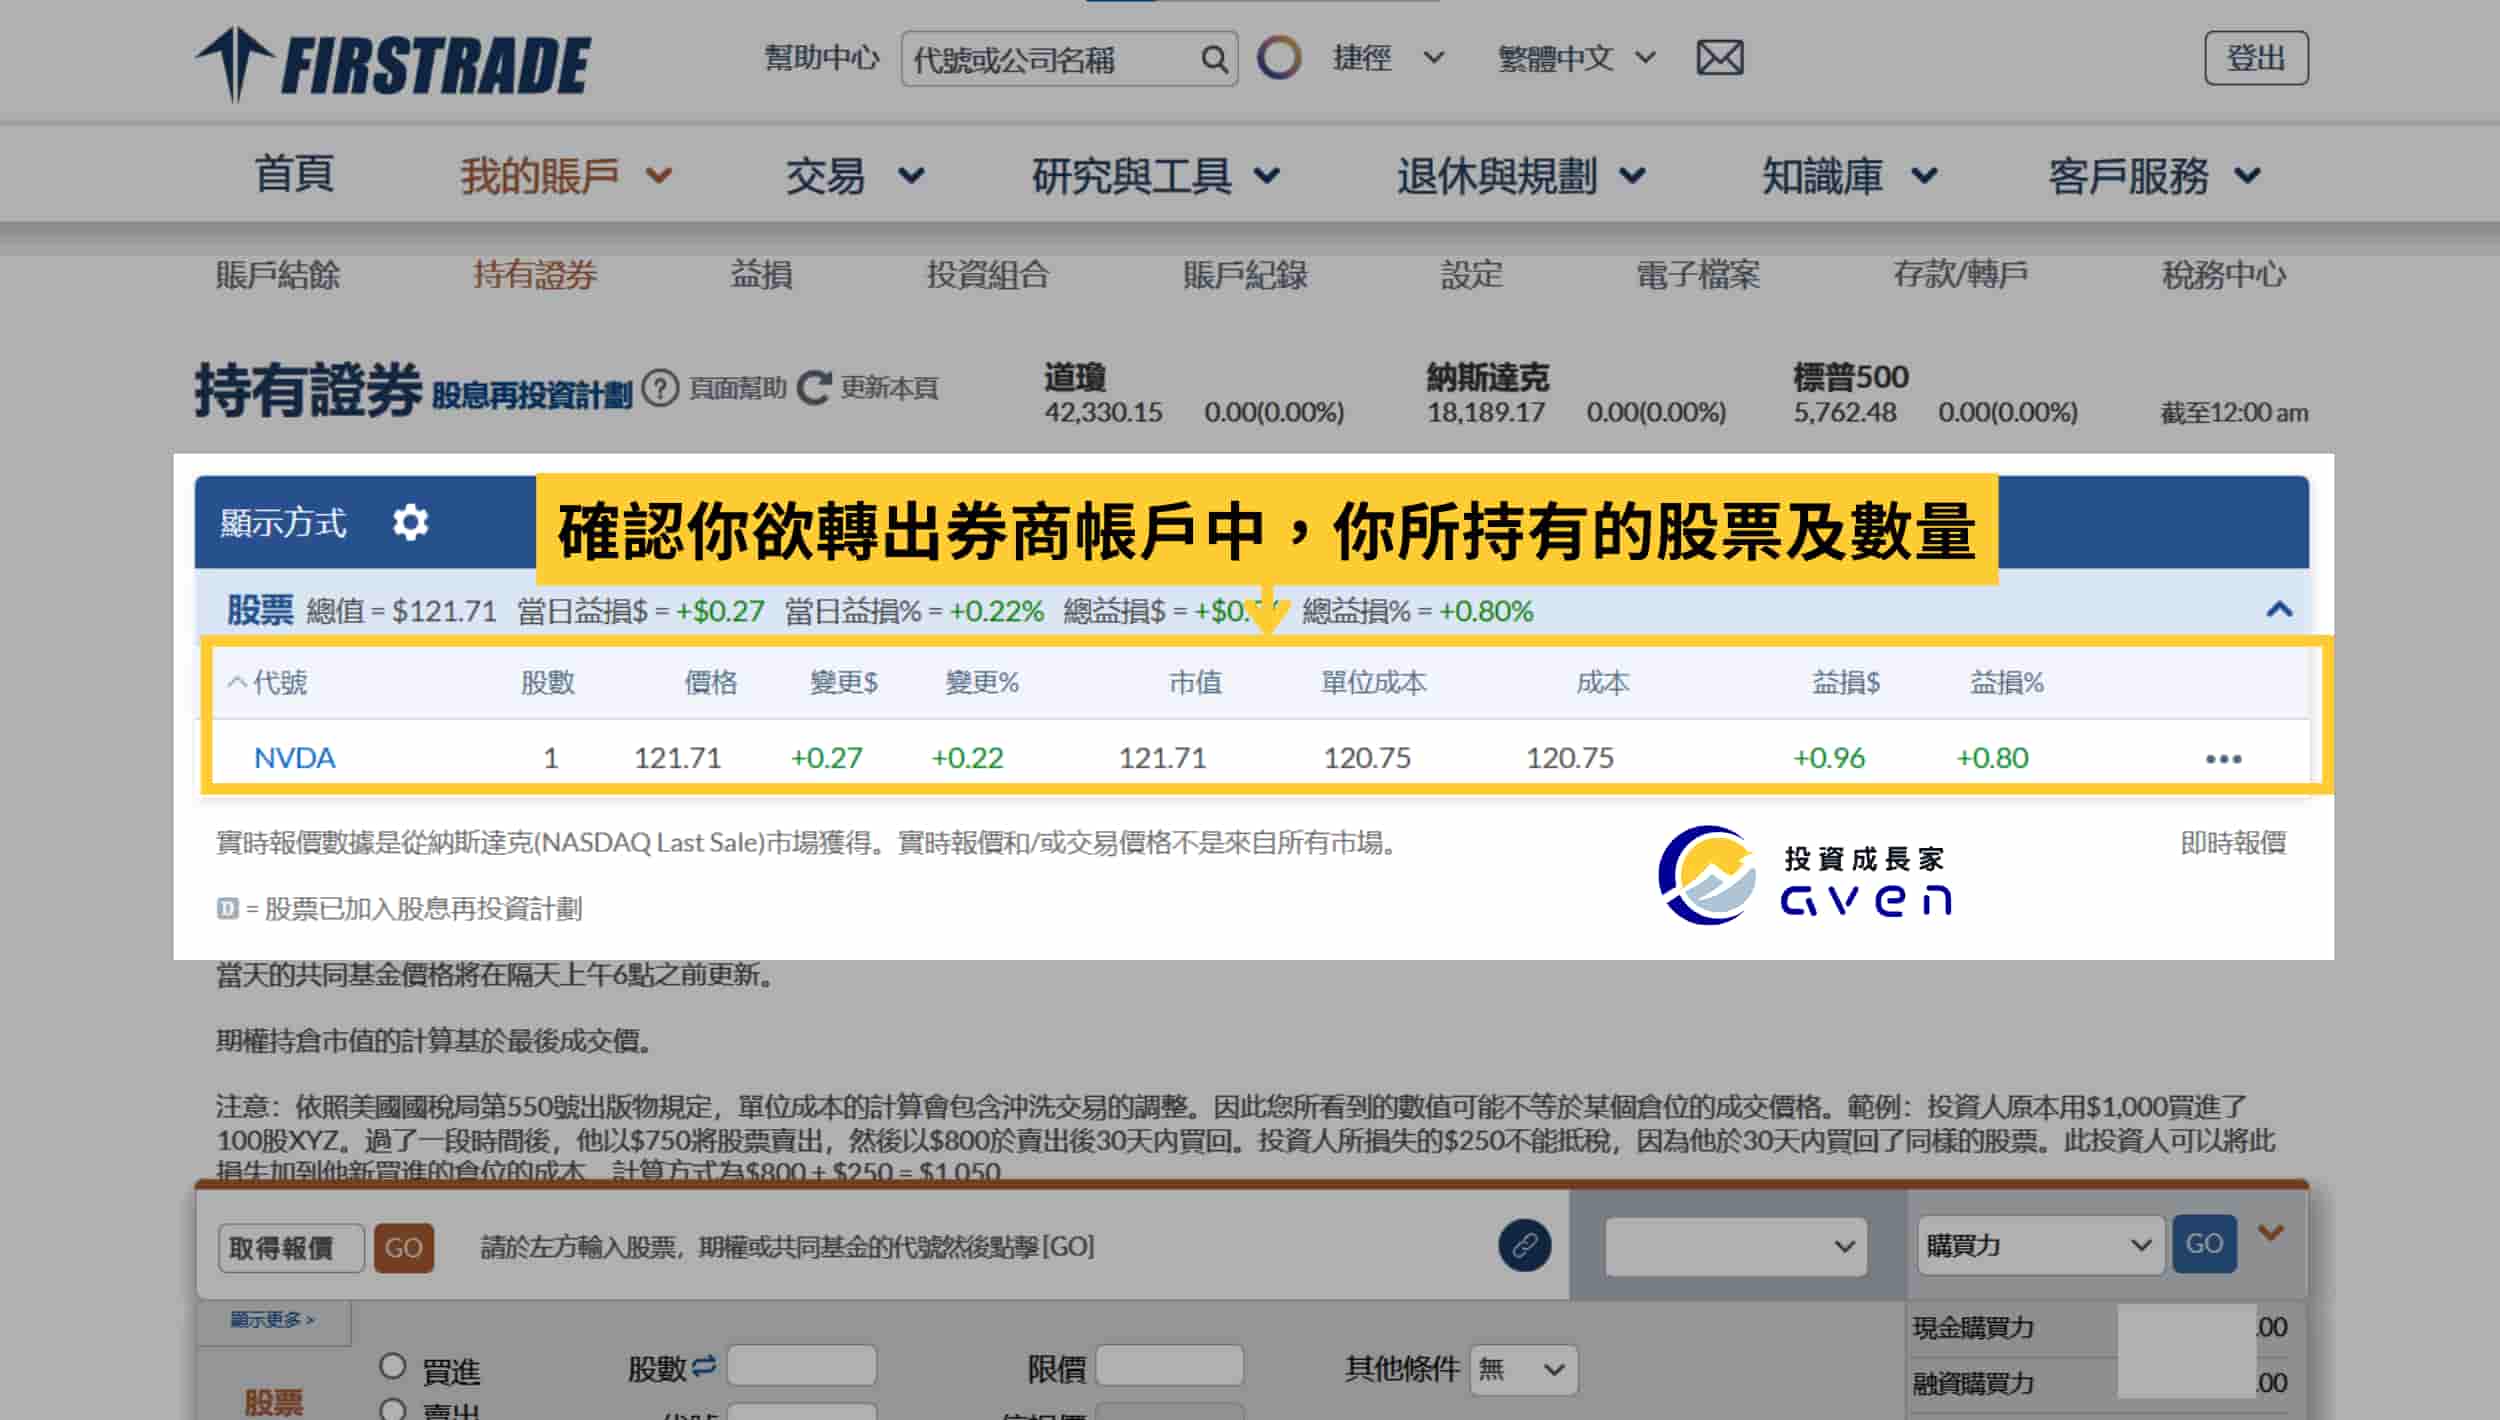Screen dimensions: 2500x1420
Task: Open the NVDA row ellipsis menu
Action: pyautogui.click(x=2222, y=758)
